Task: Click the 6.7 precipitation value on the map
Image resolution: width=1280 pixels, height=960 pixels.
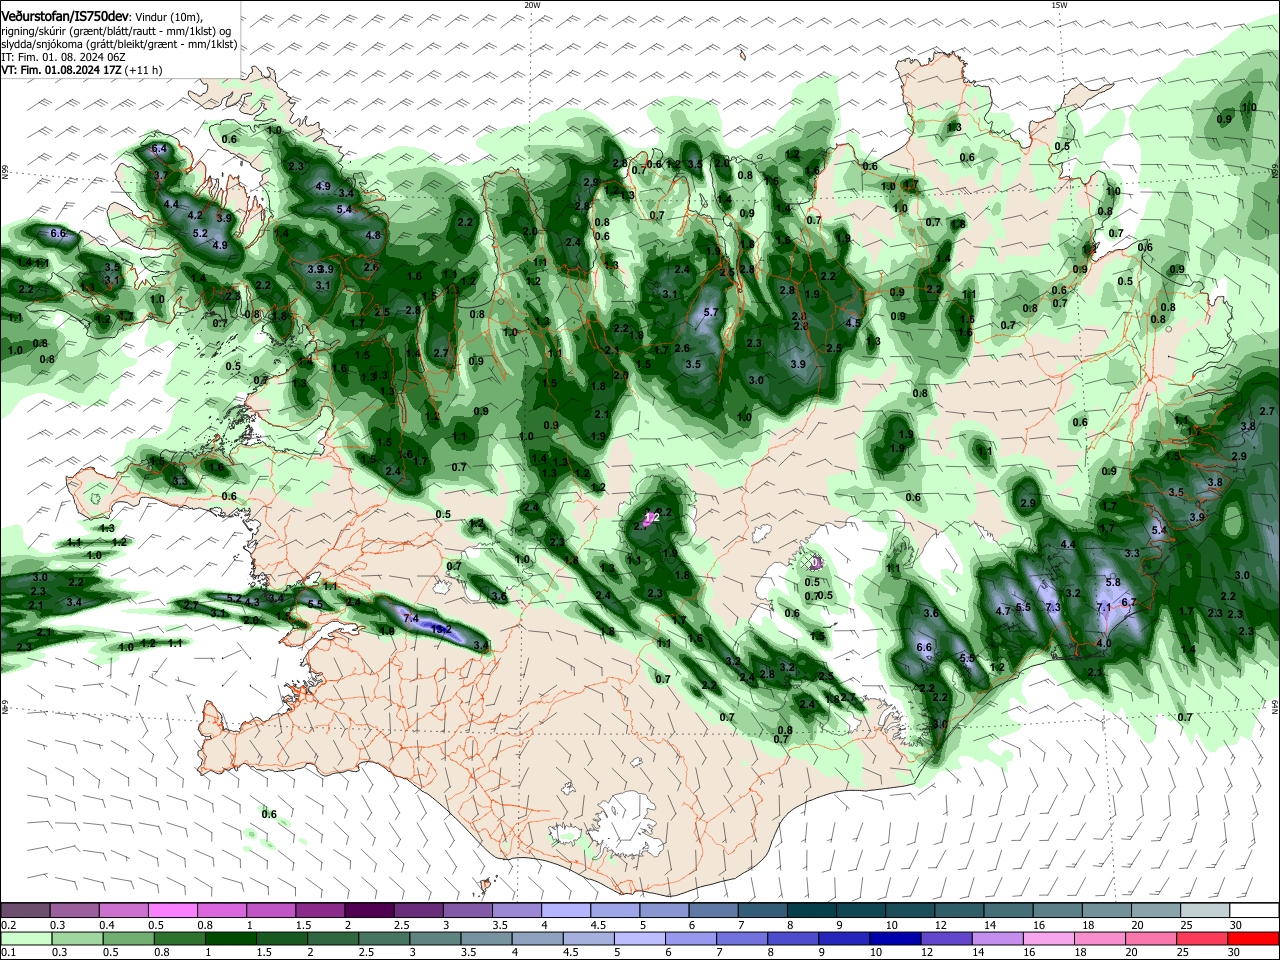Action: (x=1129, y=602)
